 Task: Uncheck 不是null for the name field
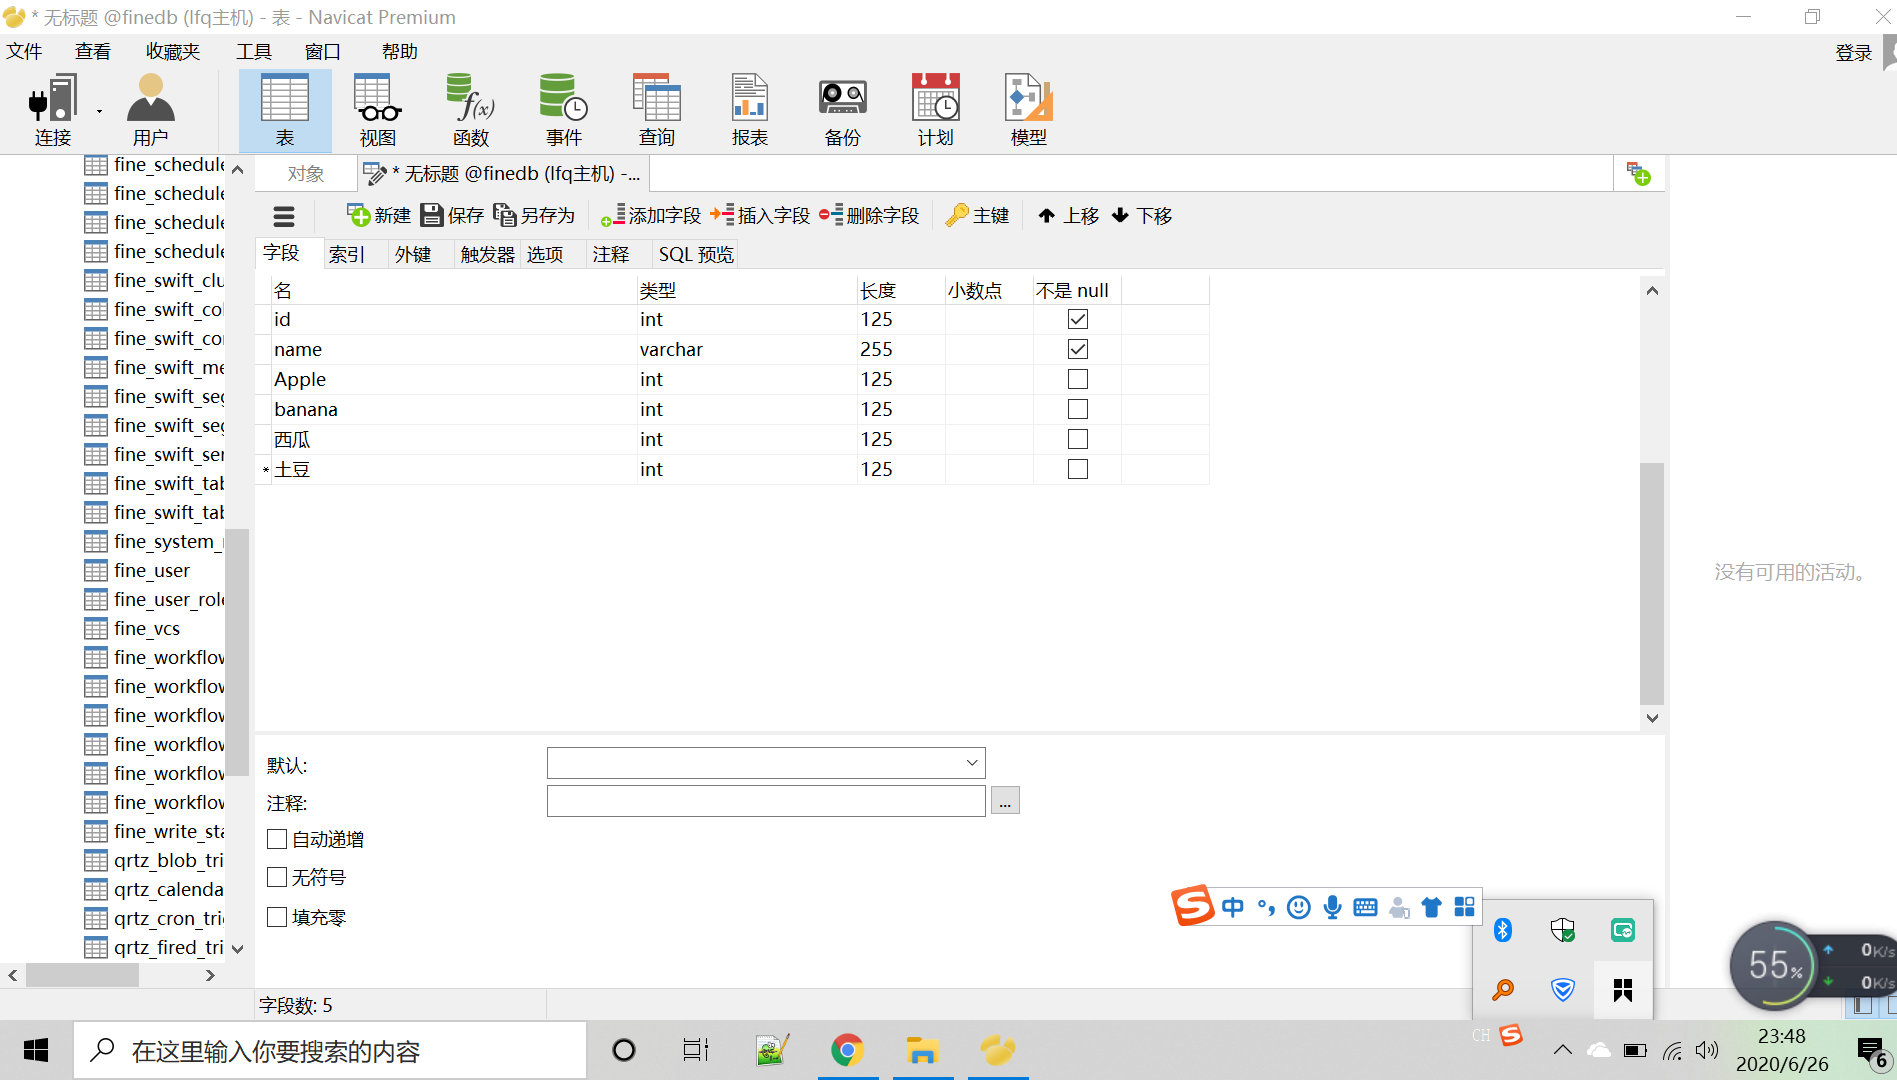1076,348
